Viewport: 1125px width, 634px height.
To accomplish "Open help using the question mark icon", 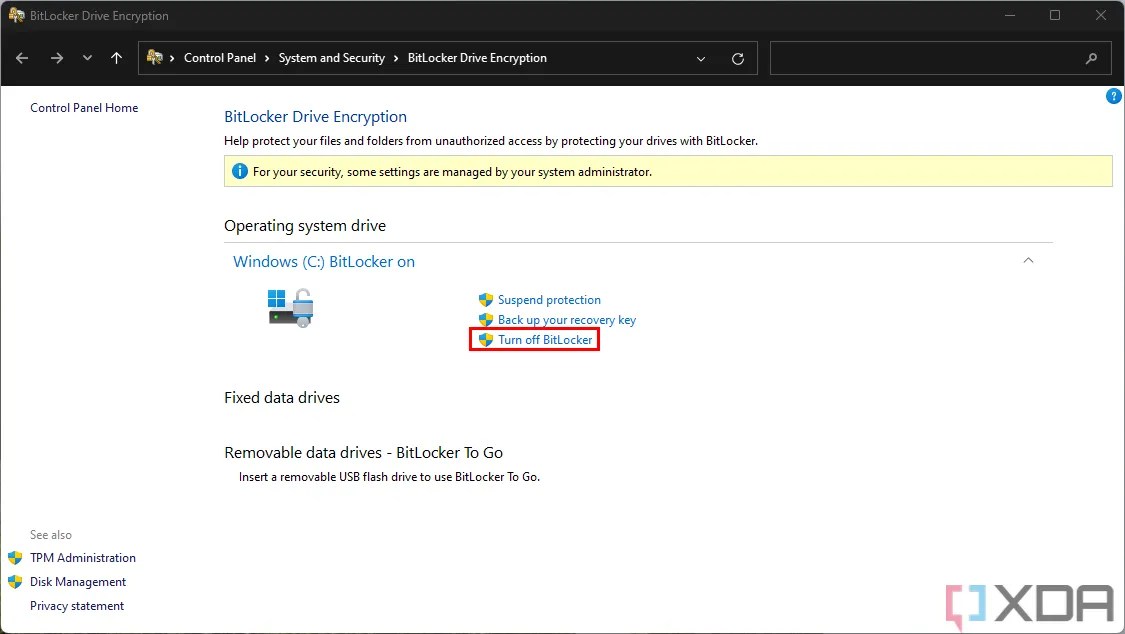I will pos(1114,96).
